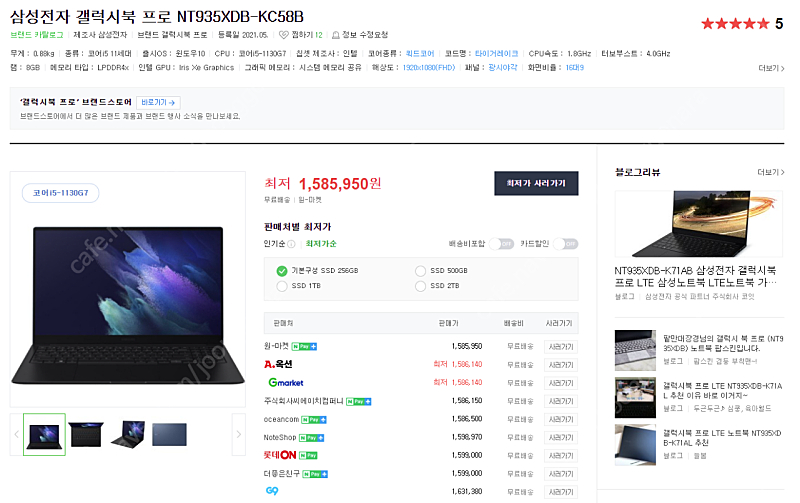Select the first front-view laptop thumbnail
Image resolution: width=800 pixels, height=503 pixels.
[44, 435]
